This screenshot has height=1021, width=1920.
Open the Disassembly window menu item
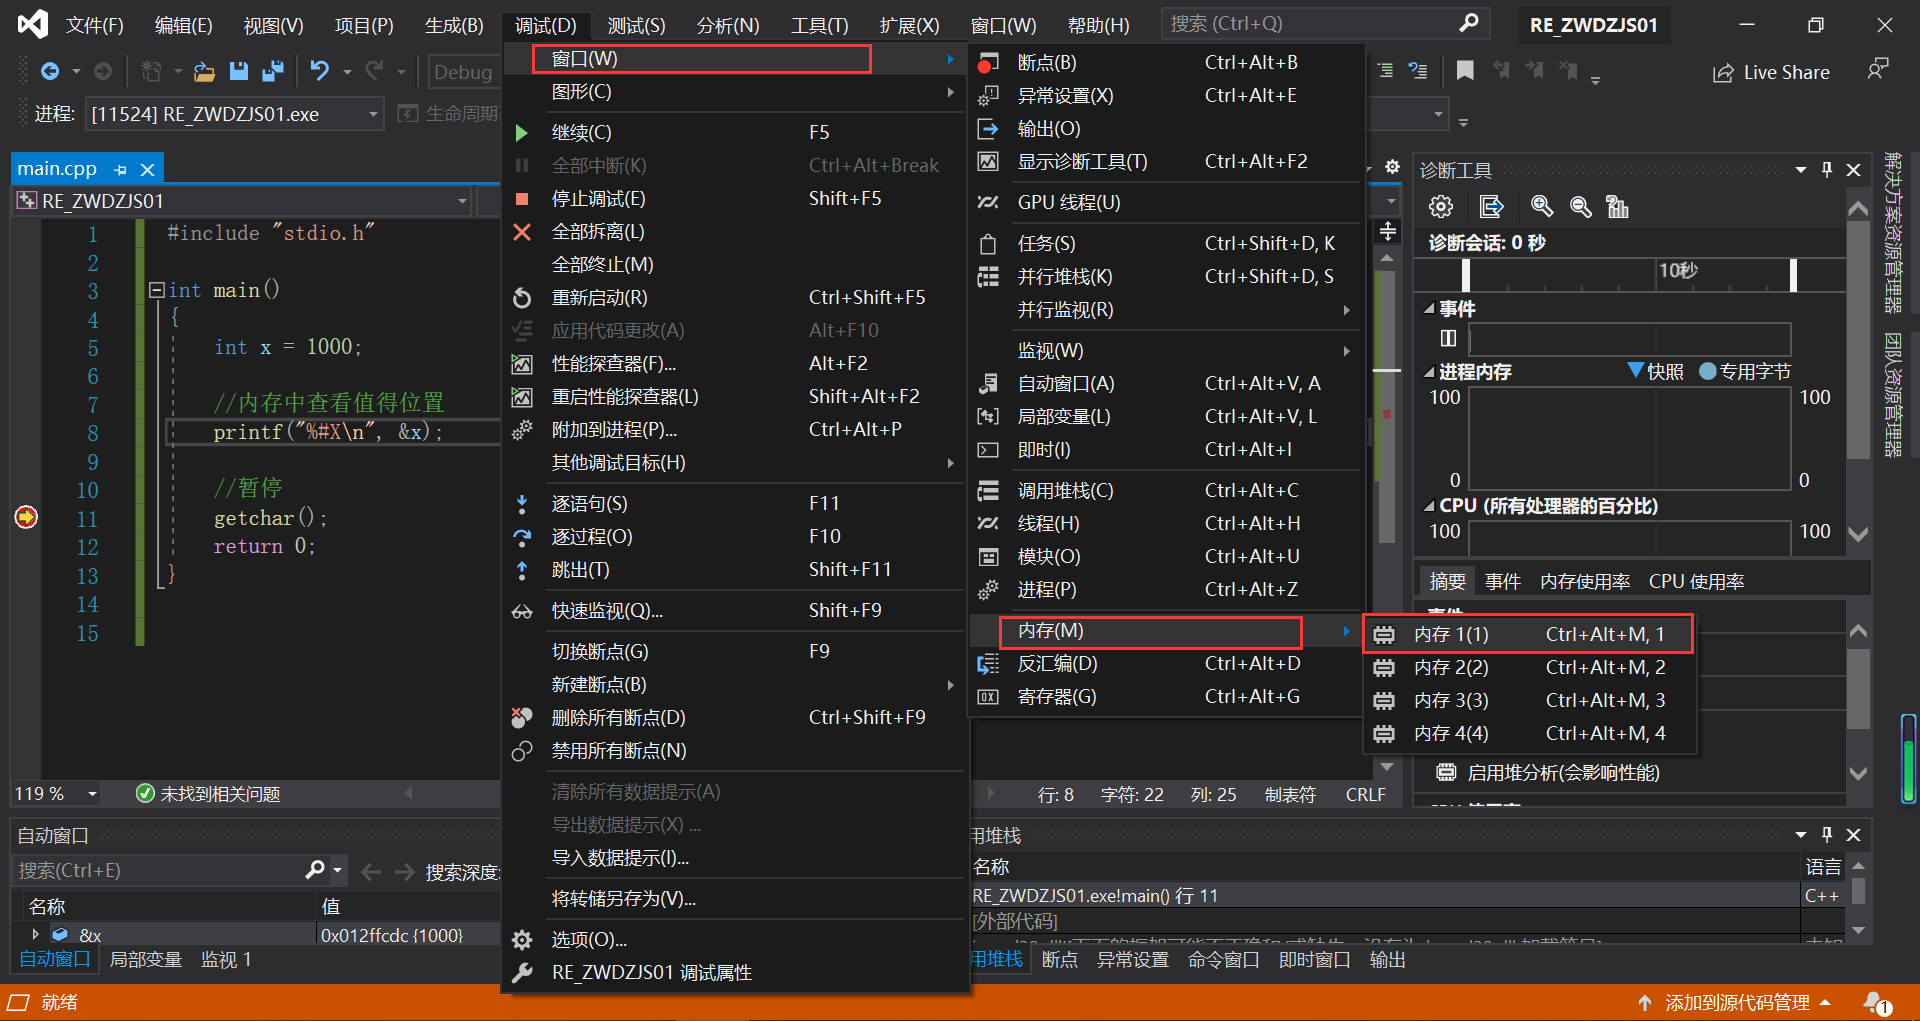click(x=1166, y=663)
